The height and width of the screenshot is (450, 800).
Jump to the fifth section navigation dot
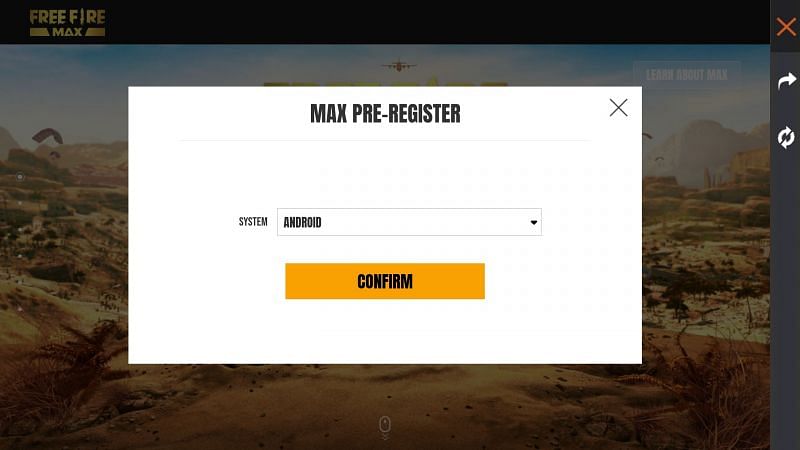pos(20,282)
